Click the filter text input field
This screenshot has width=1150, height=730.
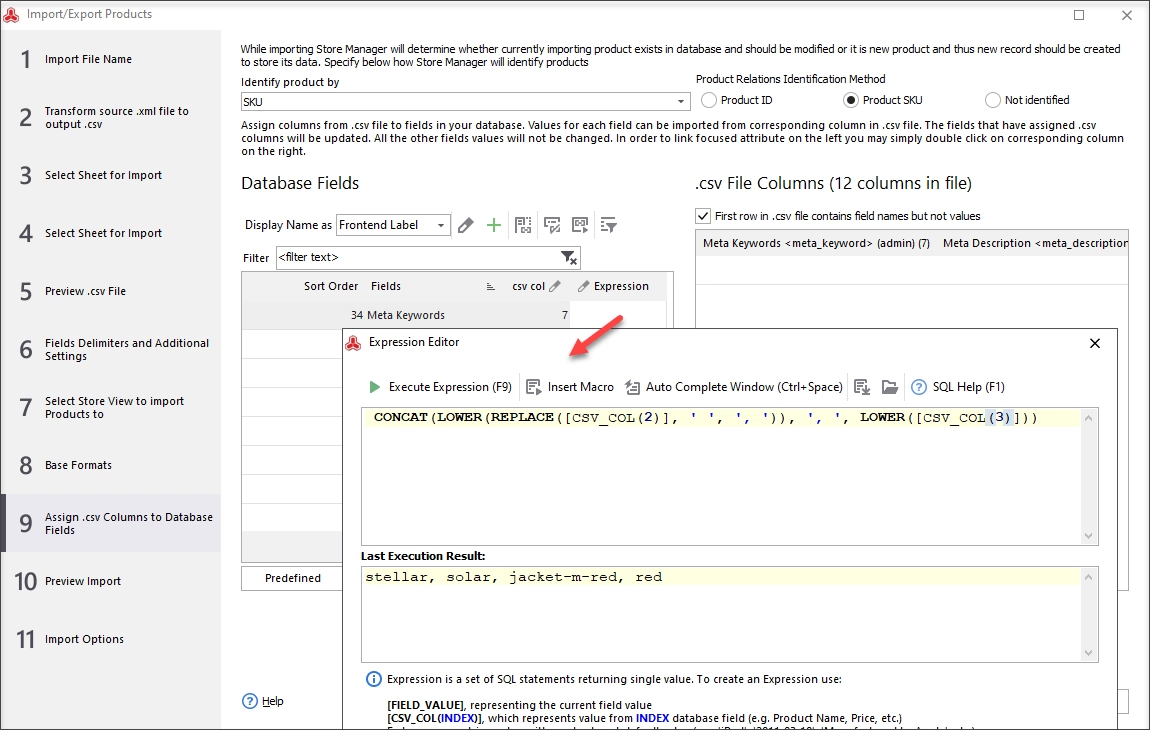418,258
